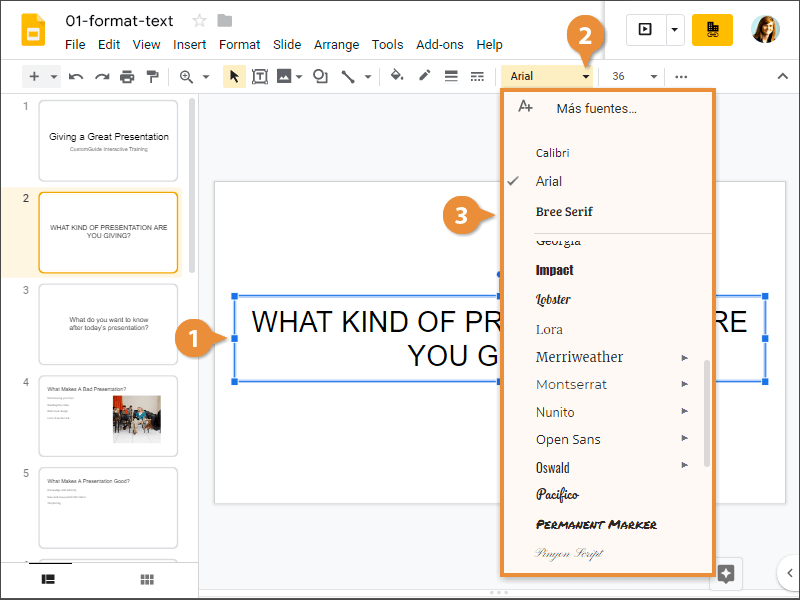800x600 pixels.
Task: Star the 01-format-text presentation
Action: pyautogui.click(x=198, y=20)
